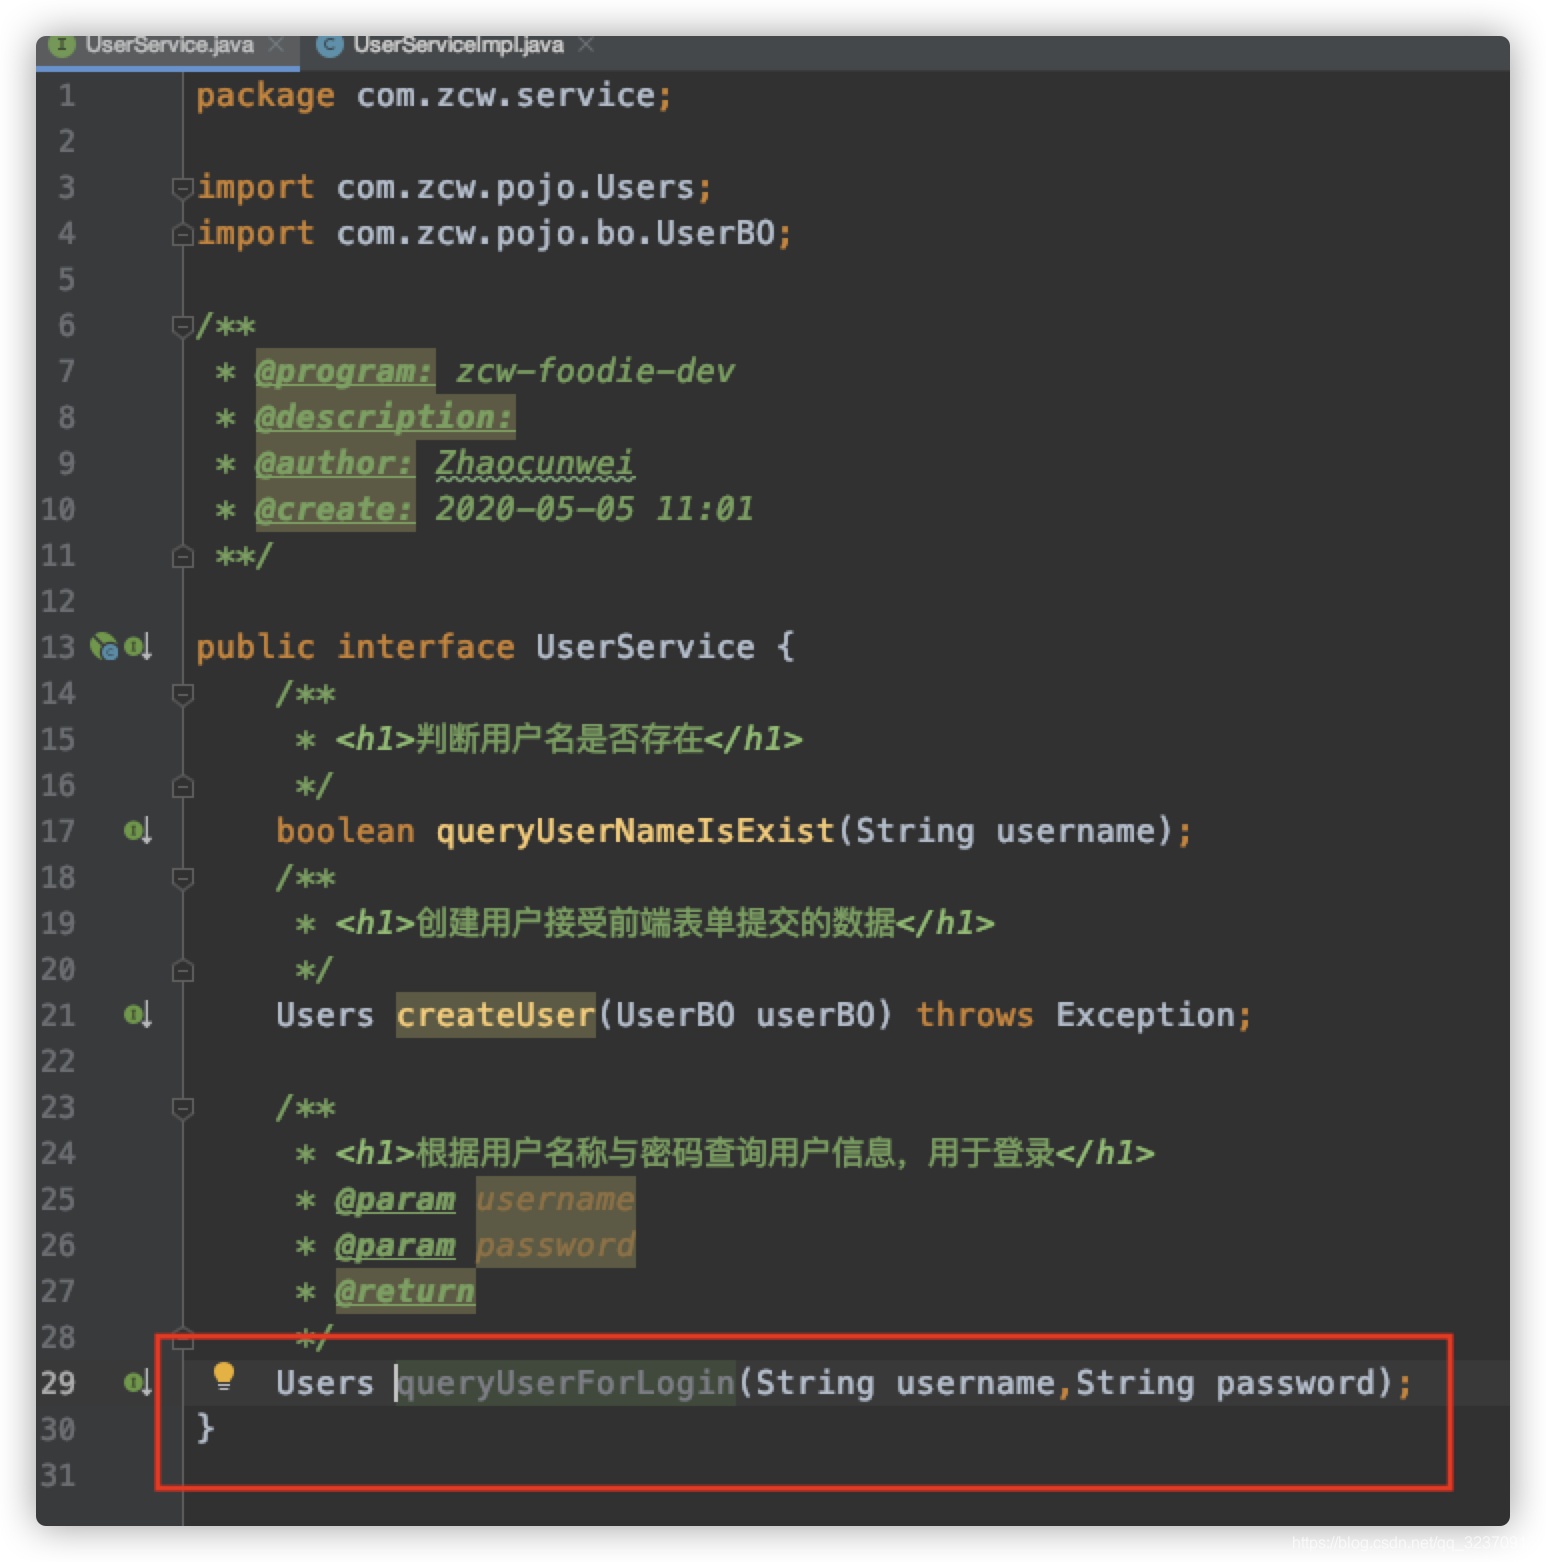Click the fold end marker at line 11

[x=182, y=556]
